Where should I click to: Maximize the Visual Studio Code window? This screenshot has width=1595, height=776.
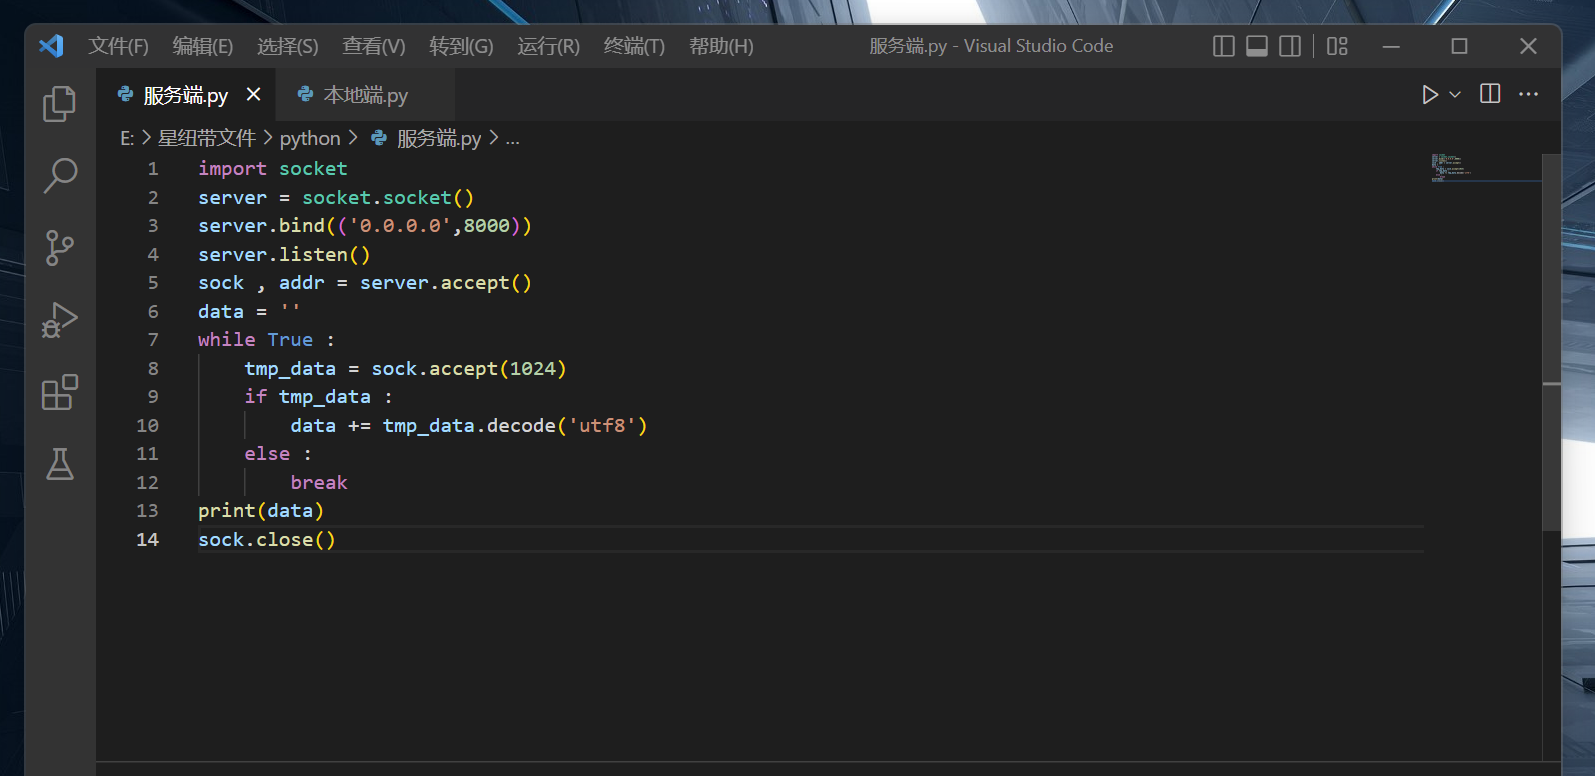click(1459, 46)
